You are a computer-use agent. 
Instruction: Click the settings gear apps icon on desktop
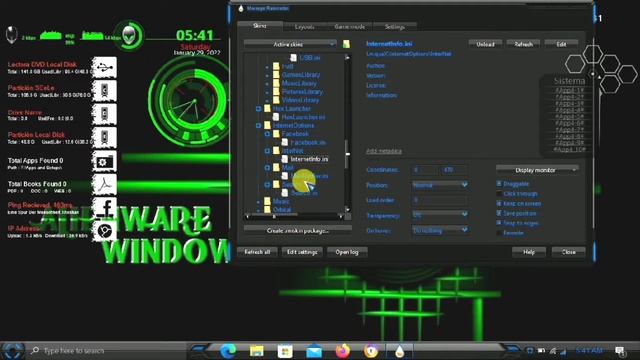[x=104, y=162]
